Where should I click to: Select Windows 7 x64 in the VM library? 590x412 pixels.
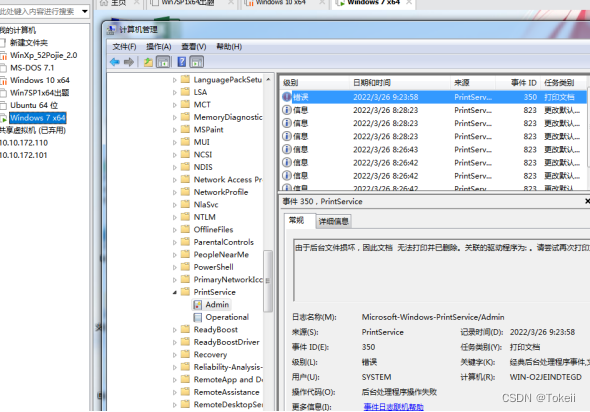38,118
